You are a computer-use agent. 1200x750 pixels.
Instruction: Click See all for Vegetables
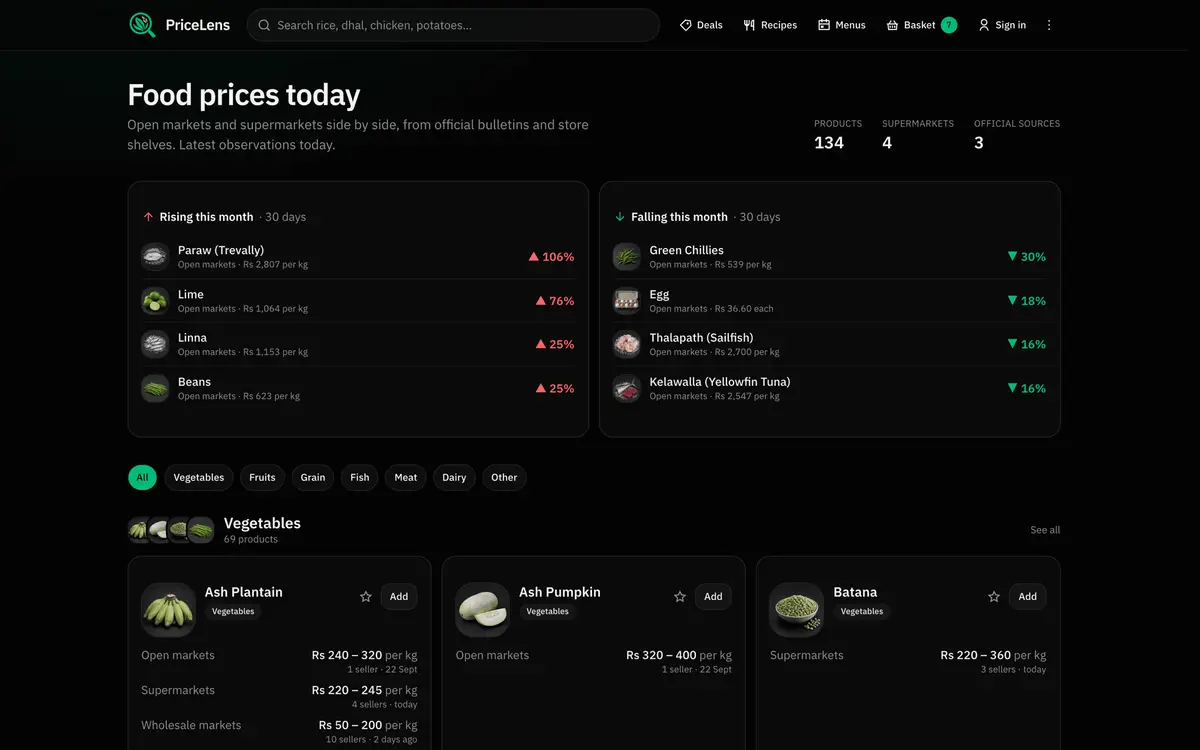[1045, 530]
